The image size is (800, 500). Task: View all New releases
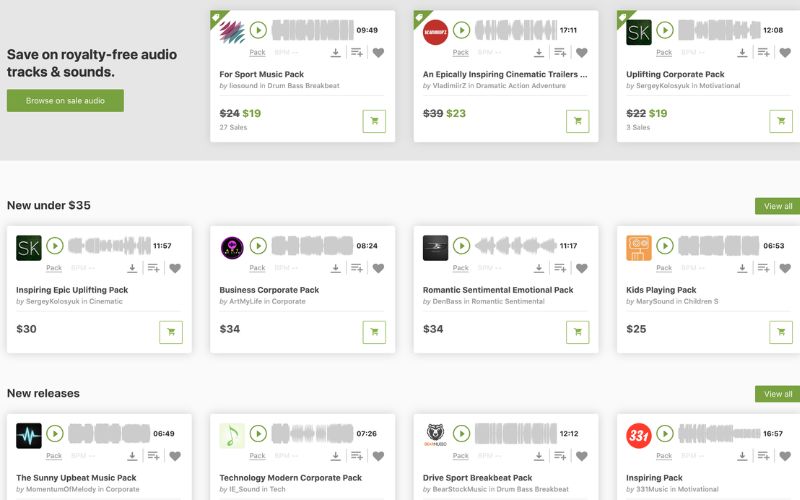778,394
